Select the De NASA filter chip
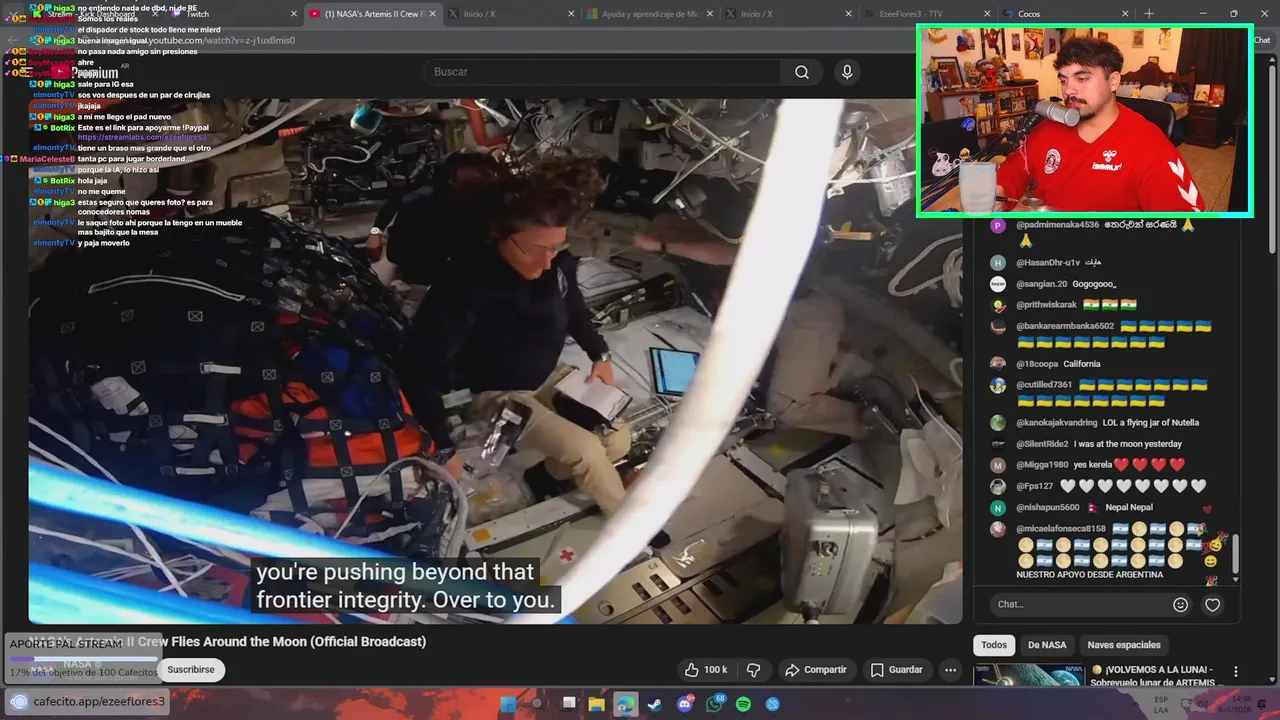The width and height of the screenshot is (1280, 720). [1047, 645]
